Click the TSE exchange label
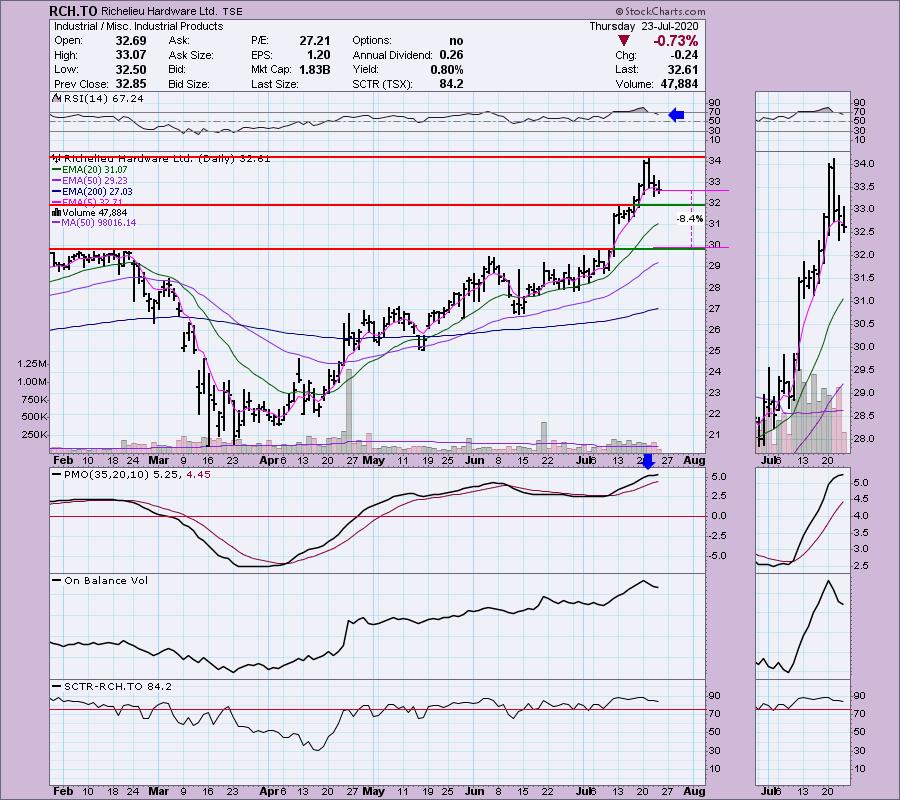This screenshot has width=900, height=800. [x=232, y=11]
